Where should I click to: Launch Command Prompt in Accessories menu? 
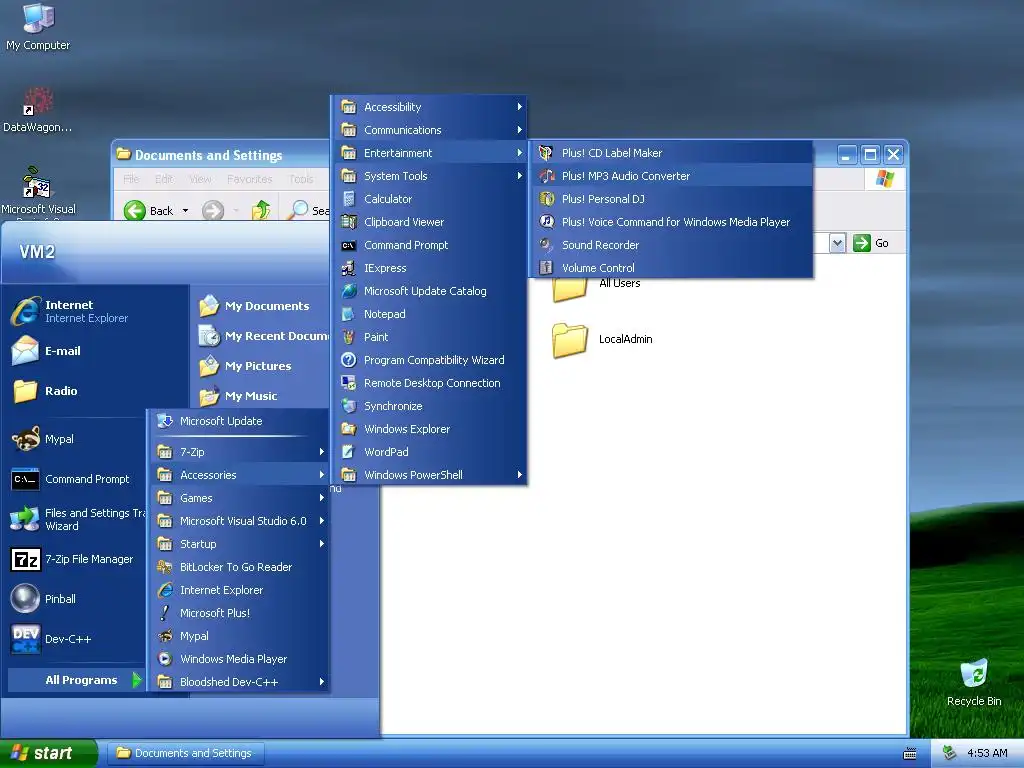(x=430, y=245)
